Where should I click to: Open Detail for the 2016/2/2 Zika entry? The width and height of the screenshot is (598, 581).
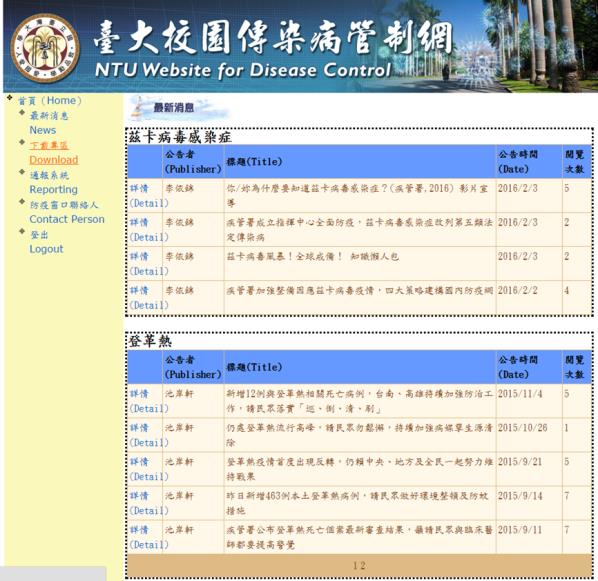(x=148, y=298)
